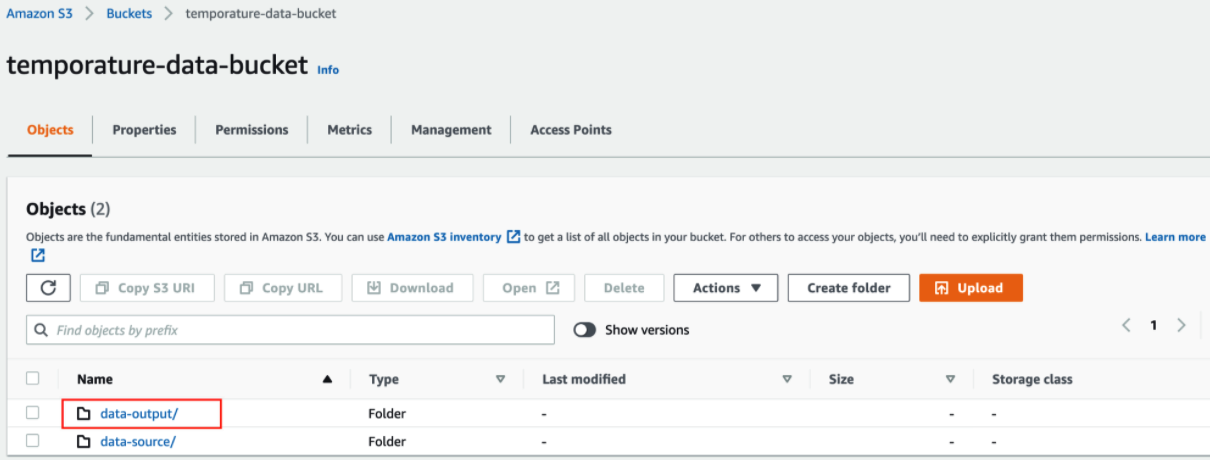This screenshot has width=1210, height=460.
Task: Click the Amazon S3 inventory external link icon
Action: [513, 237]
